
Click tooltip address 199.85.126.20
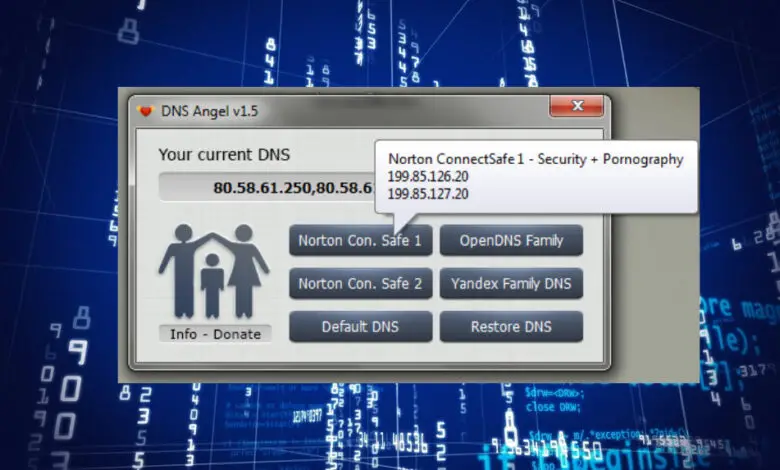(428, 176)
